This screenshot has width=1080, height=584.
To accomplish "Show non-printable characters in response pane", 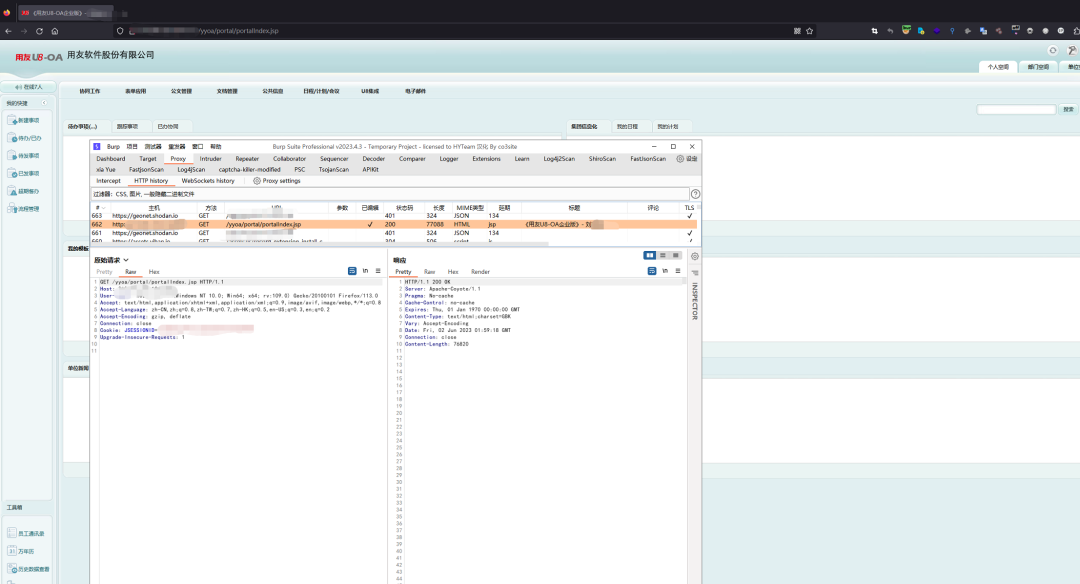I will (x=665, y=271).
